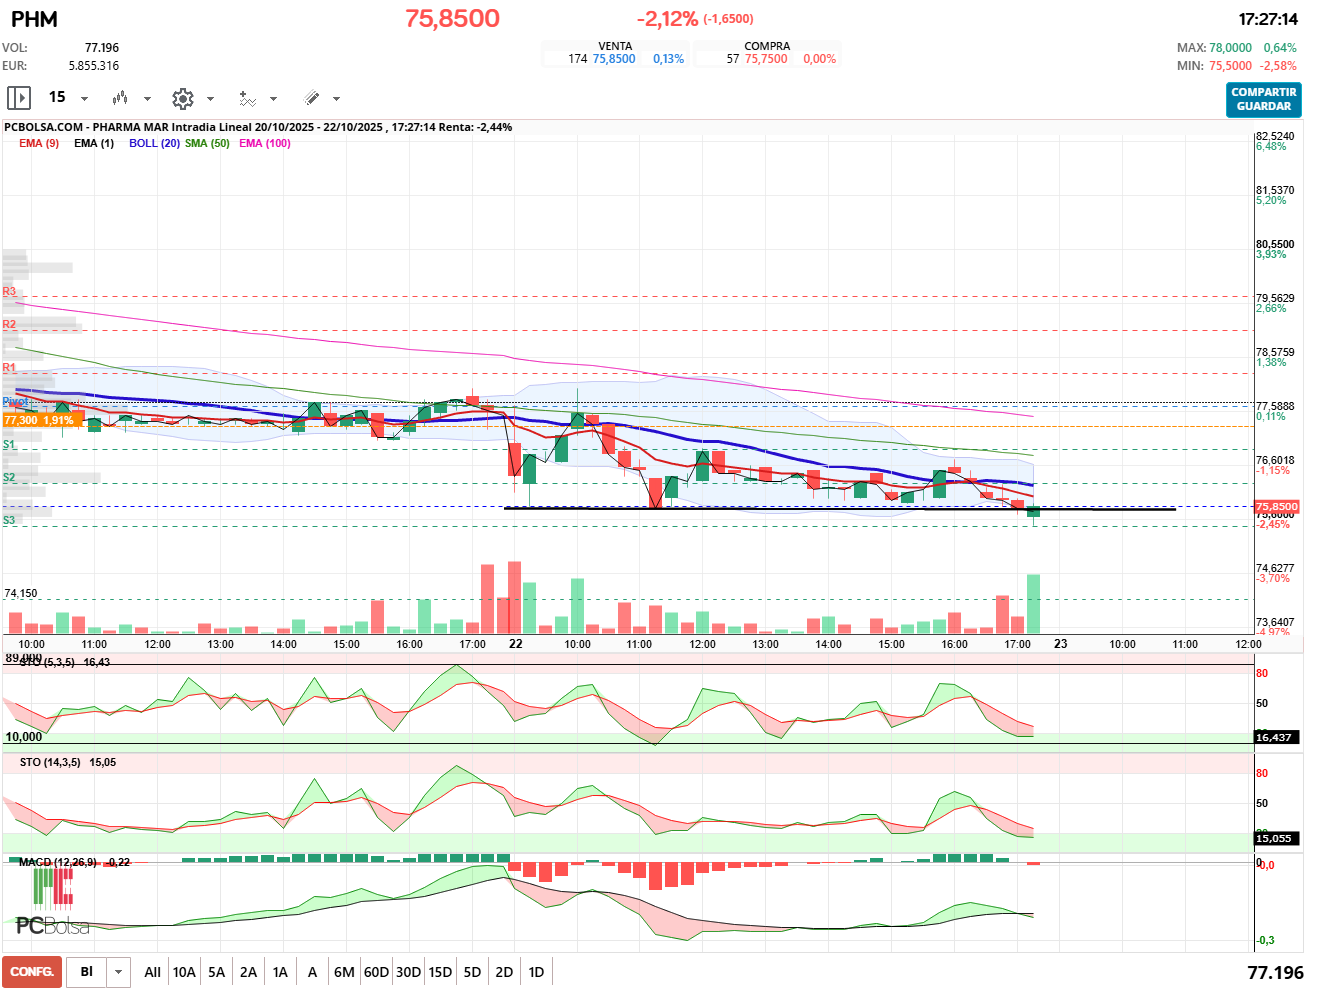1317x993 pixels.
Task: Open the chart settings gear icon
Action: [182, 98]
